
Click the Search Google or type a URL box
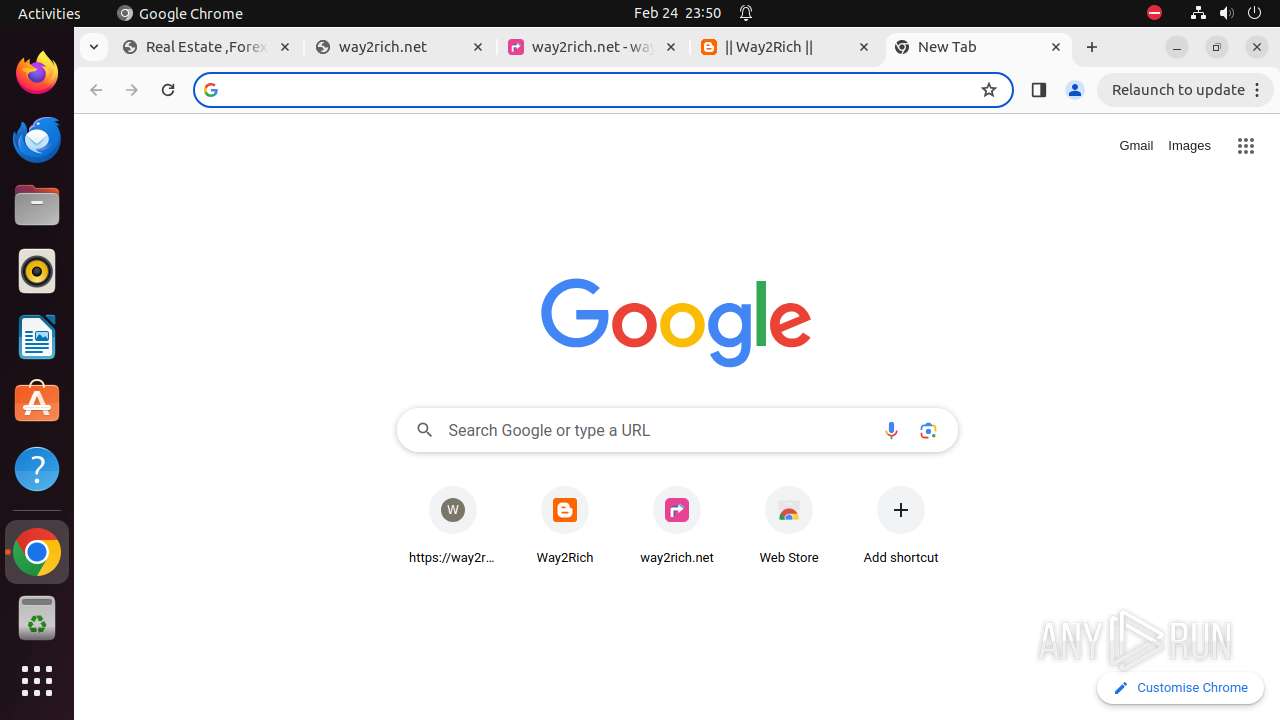pos(677,430)
